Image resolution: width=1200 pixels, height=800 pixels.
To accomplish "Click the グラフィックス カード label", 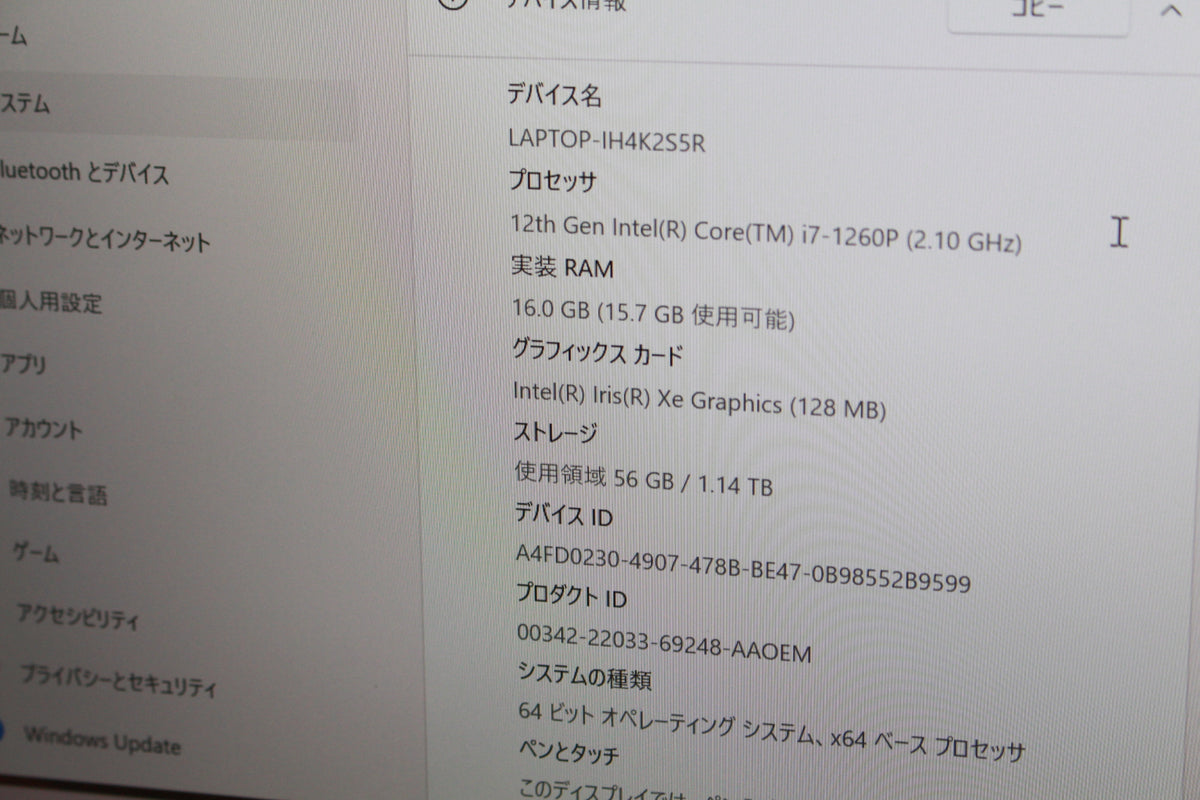I will [x=597, y=353].
